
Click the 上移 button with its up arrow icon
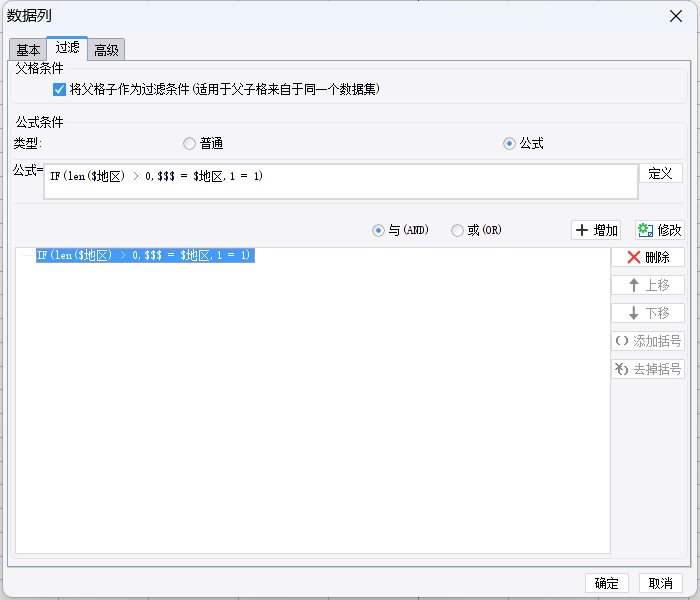[x=648, y=285]
